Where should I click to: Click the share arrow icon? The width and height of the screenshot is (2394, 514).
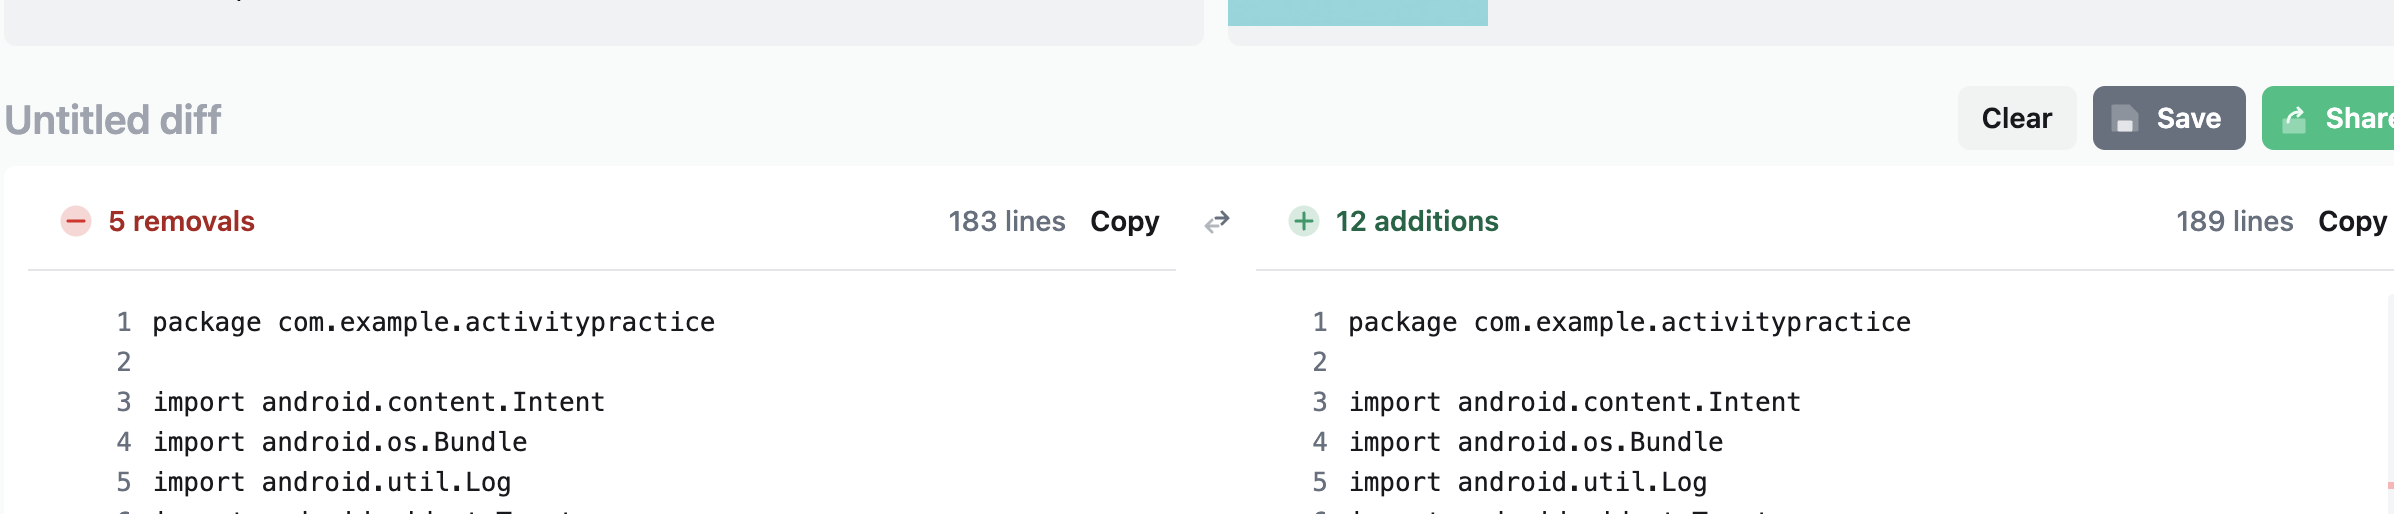point(2295,119)
